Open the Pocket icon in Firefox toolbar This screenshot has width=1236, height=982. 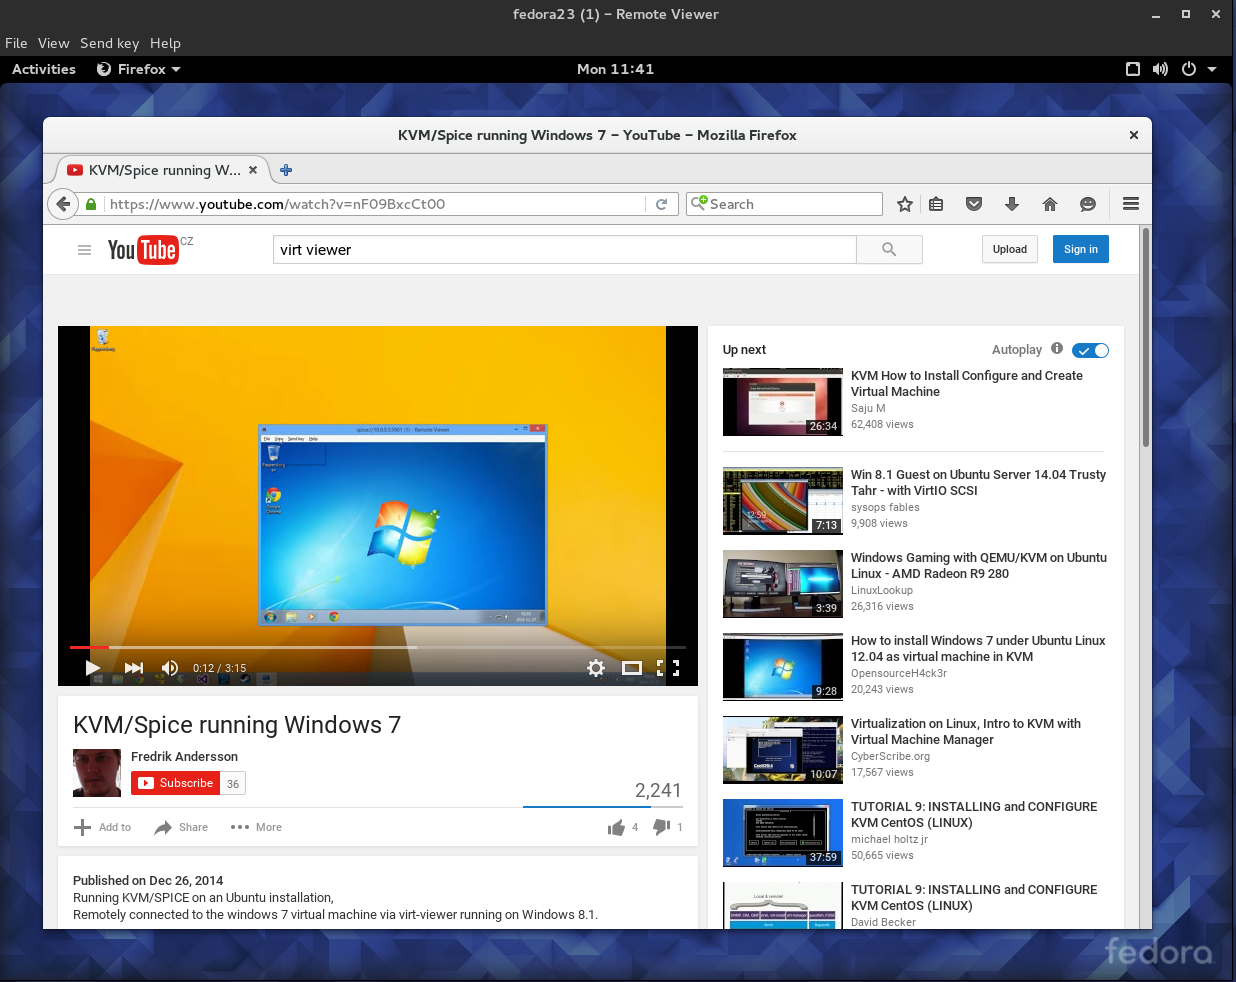[x=974, y=204]
